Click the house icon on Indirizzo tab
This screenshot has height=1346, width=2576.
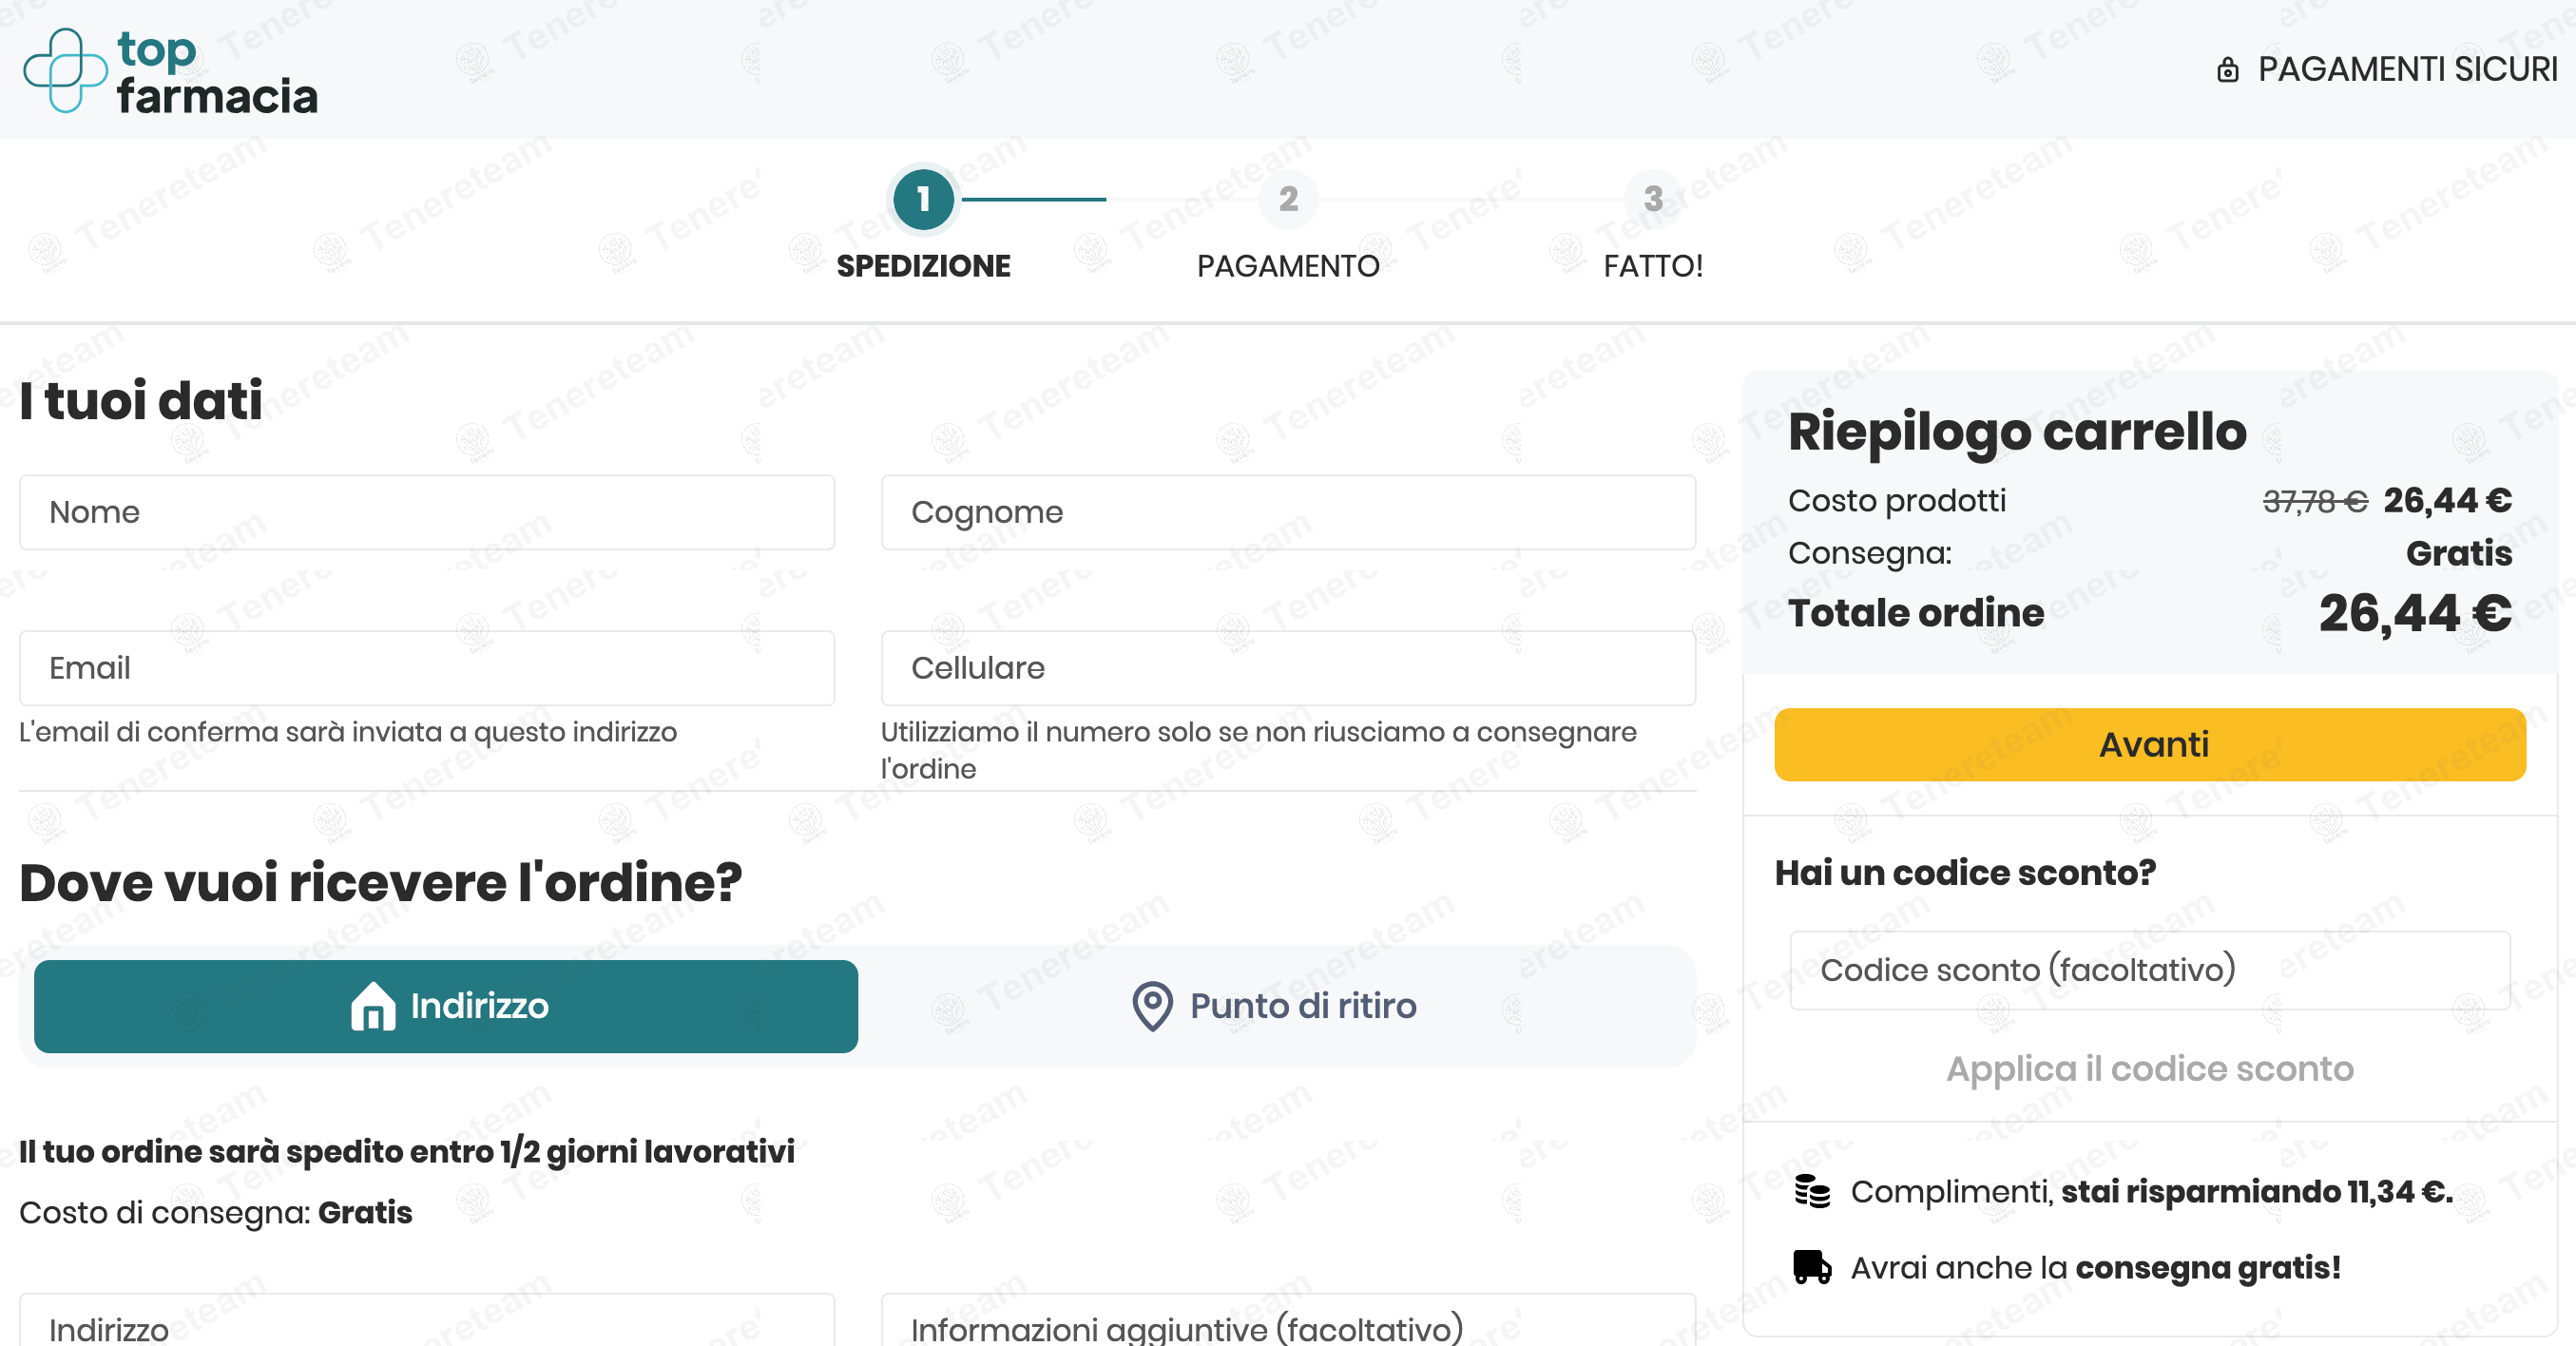(x=373, y=1005)
